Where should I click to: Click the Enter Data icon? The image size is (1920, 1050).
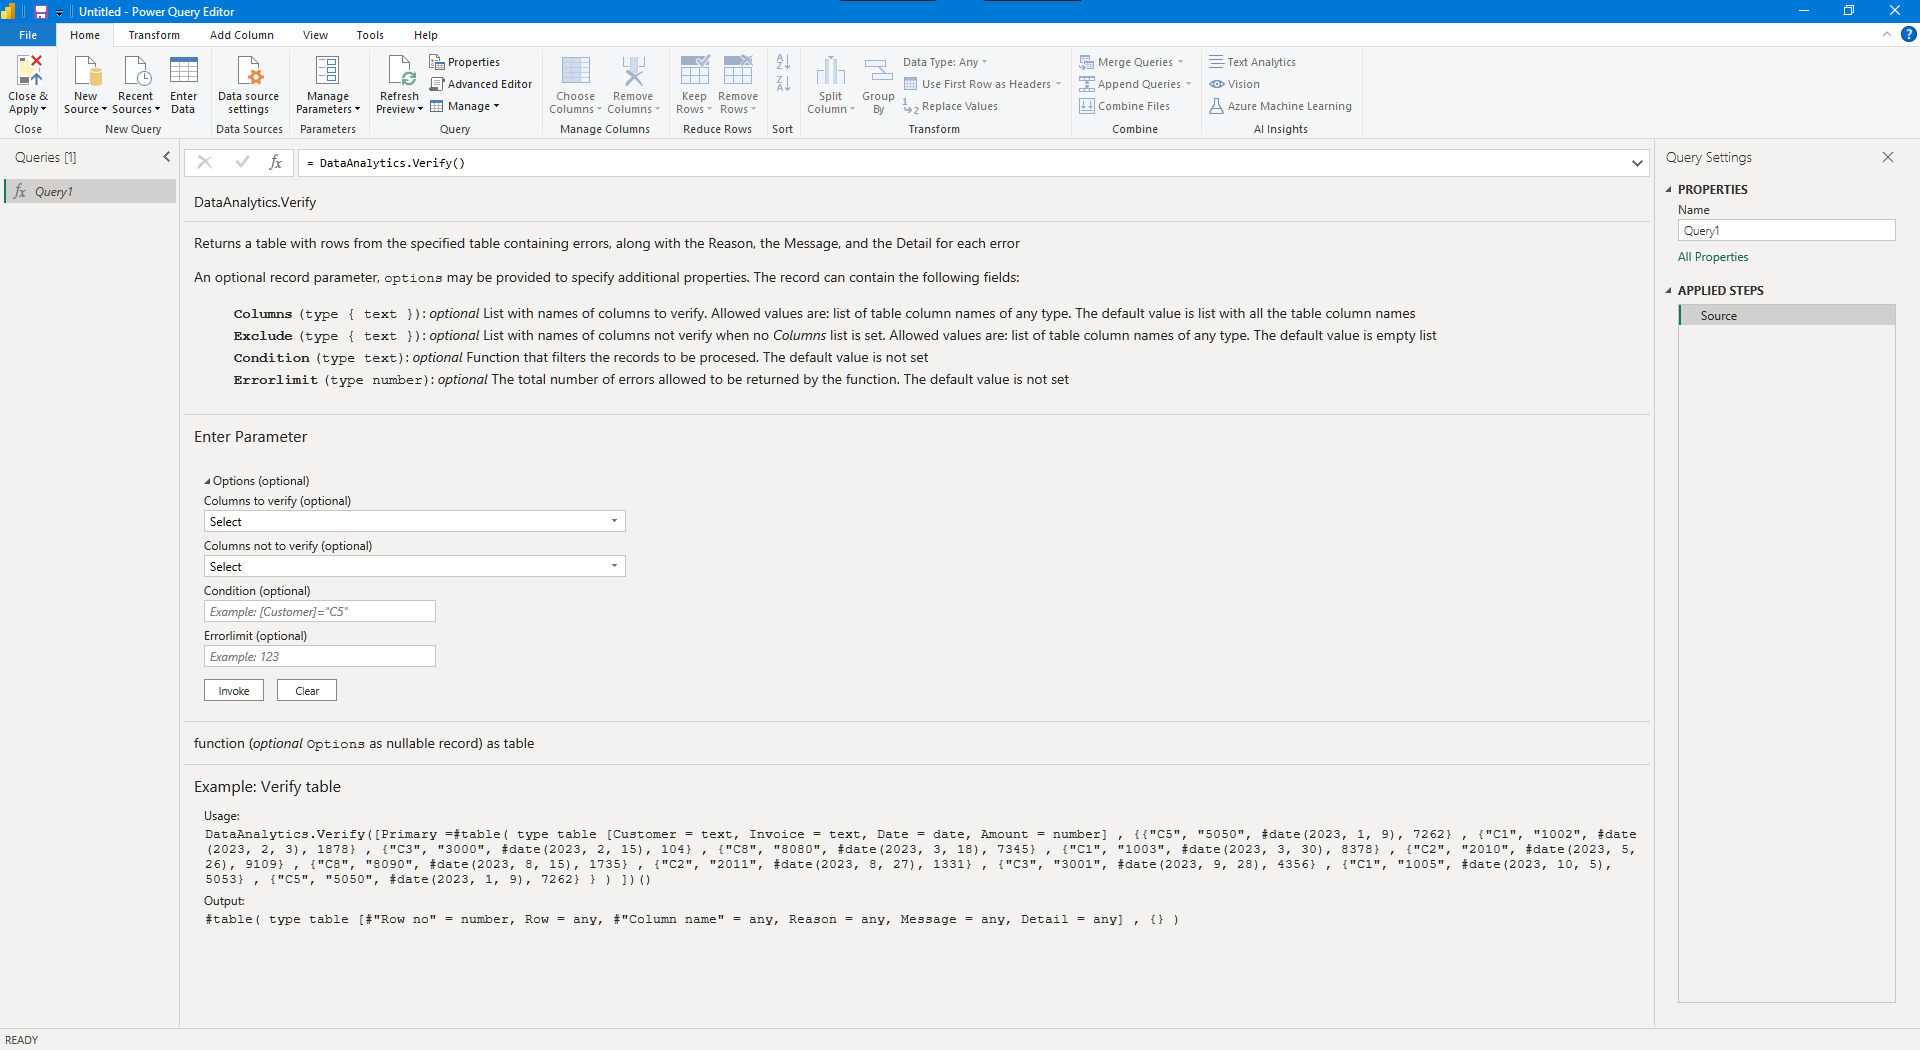(183, 71)
